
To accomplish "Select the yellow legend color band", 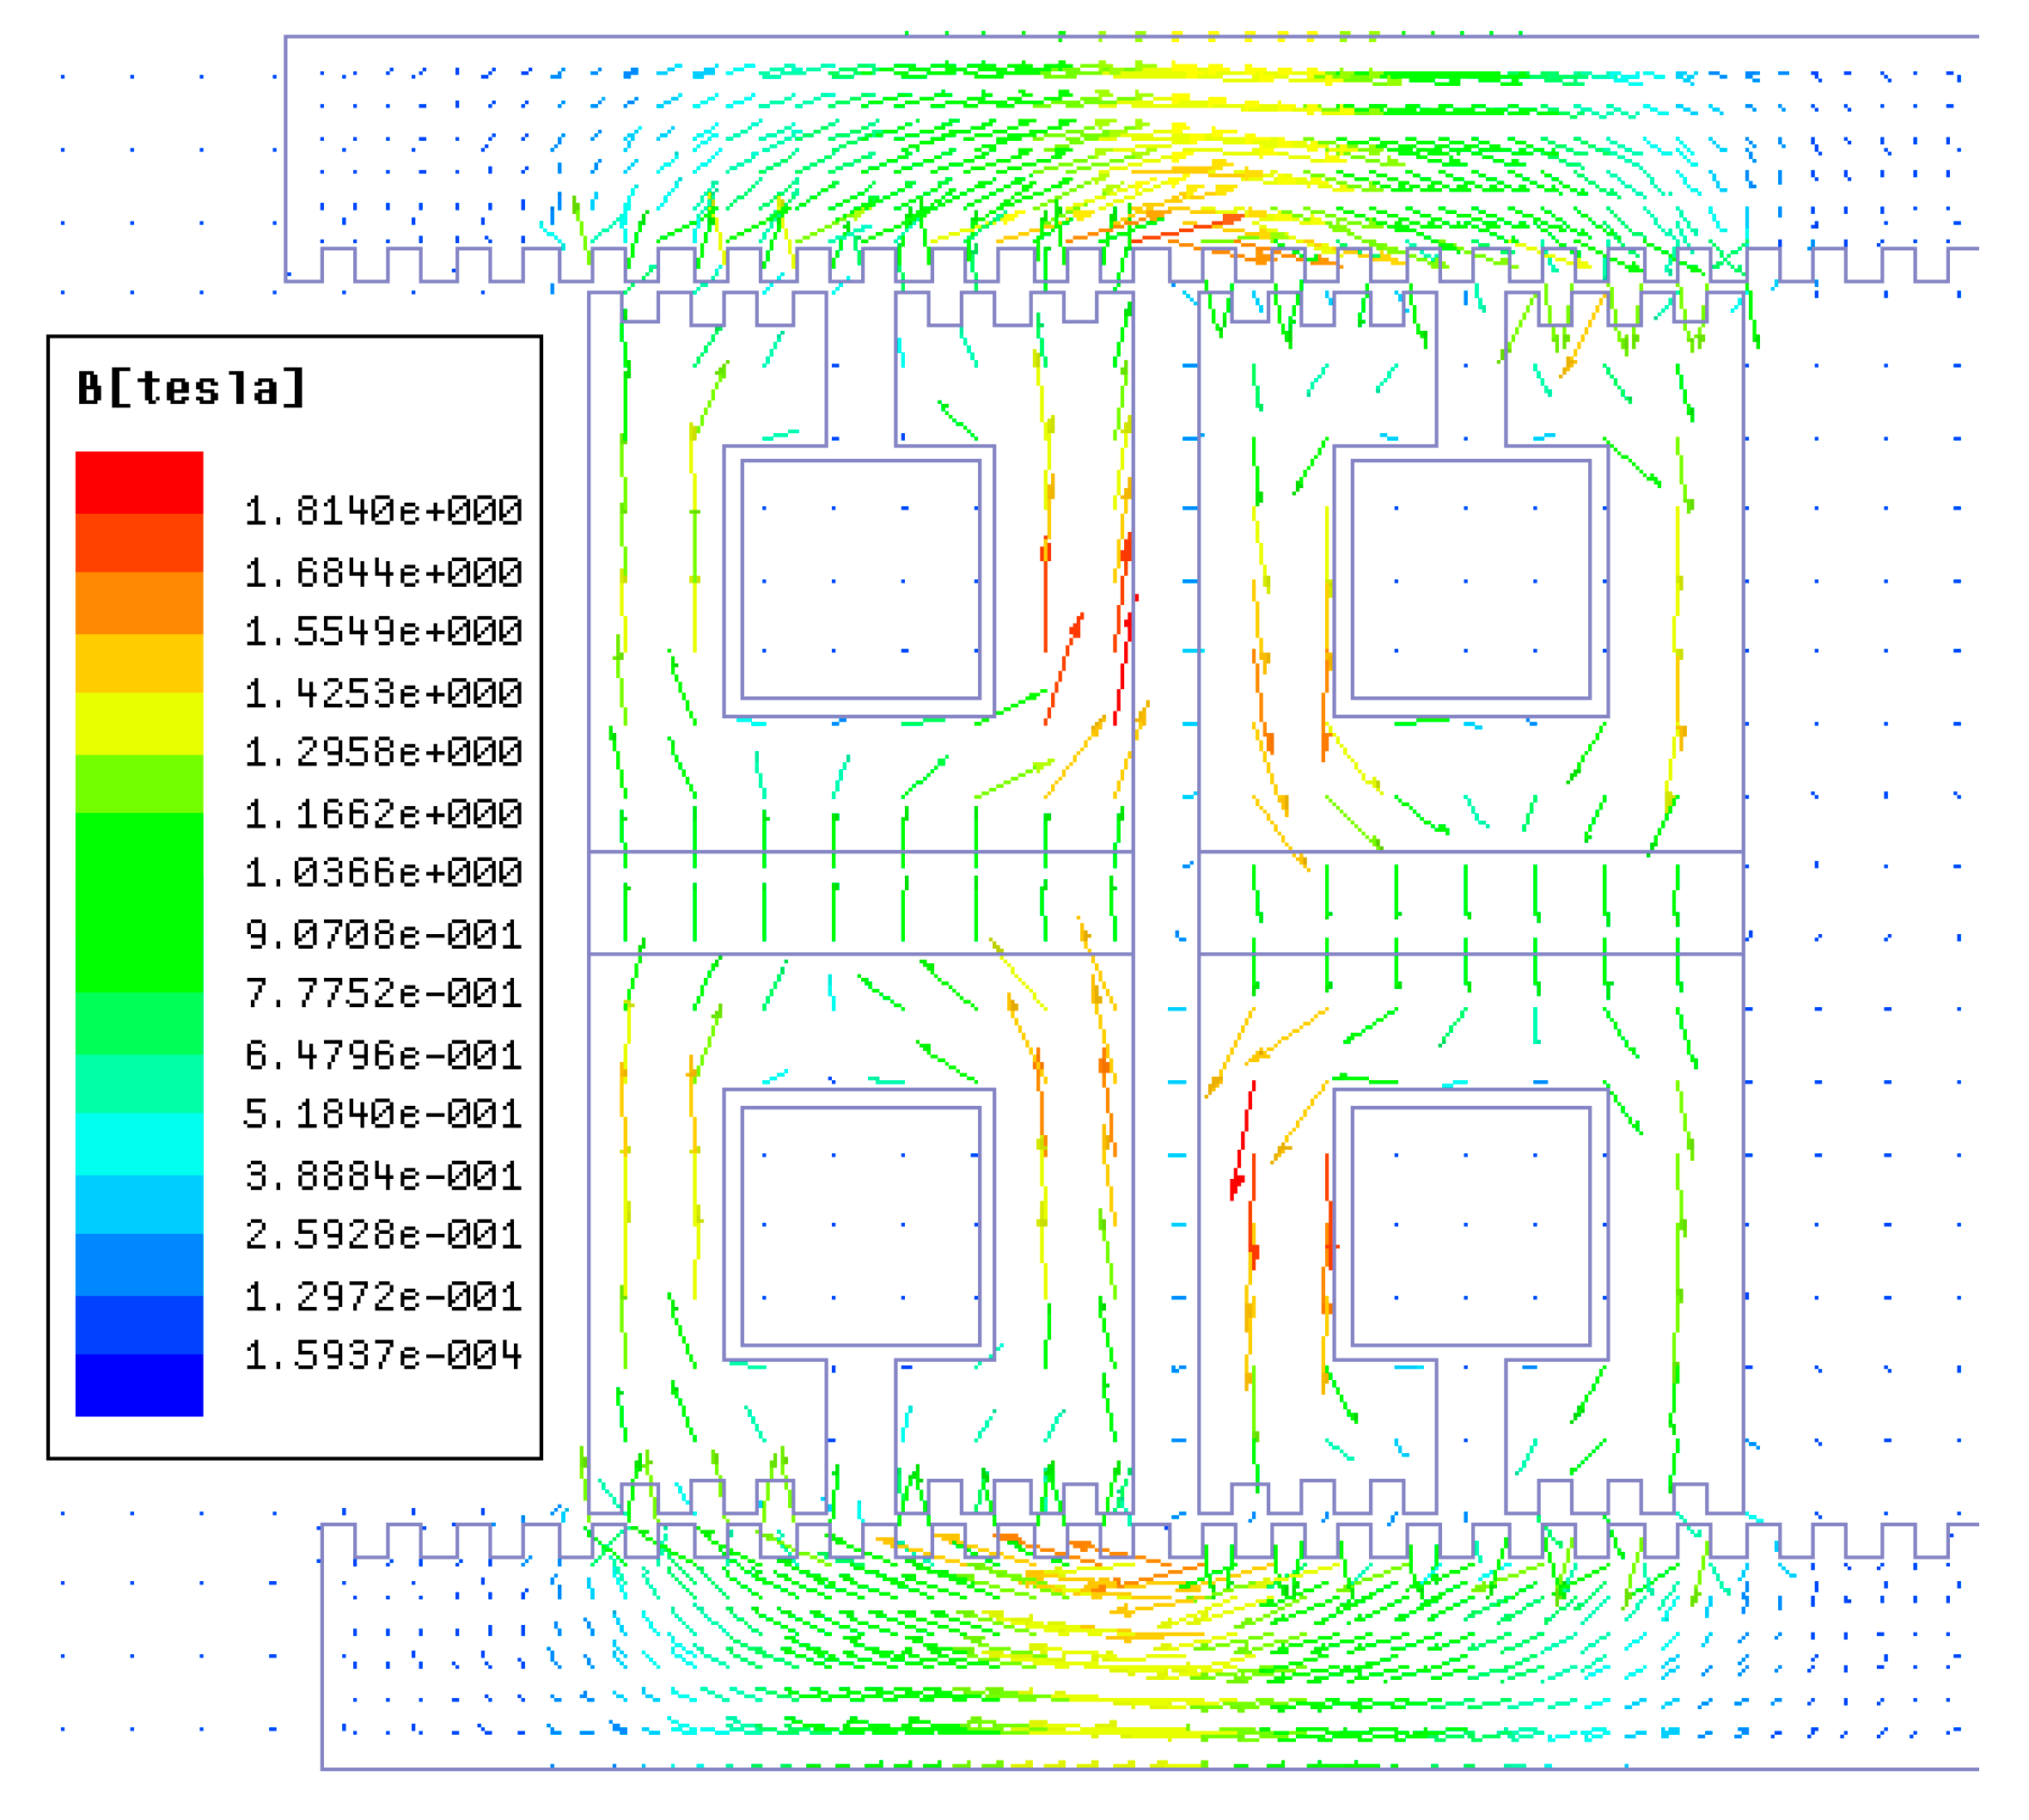I will [x=139, y=723].
